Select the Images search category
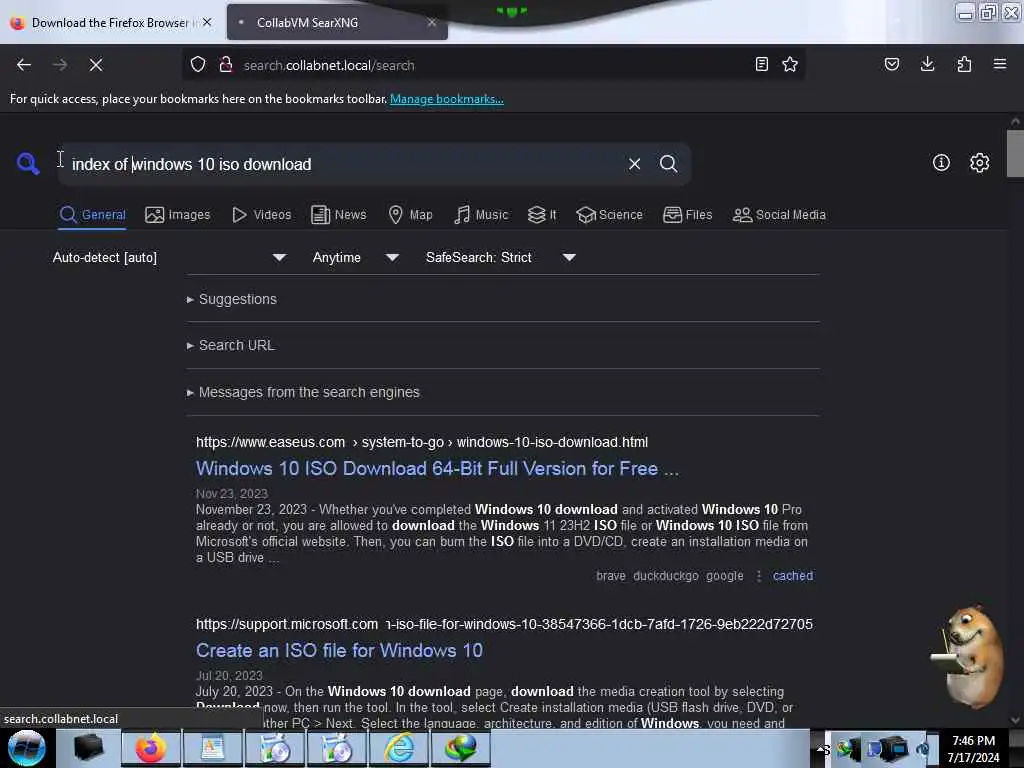1024x768 pixels. [178, 215]
